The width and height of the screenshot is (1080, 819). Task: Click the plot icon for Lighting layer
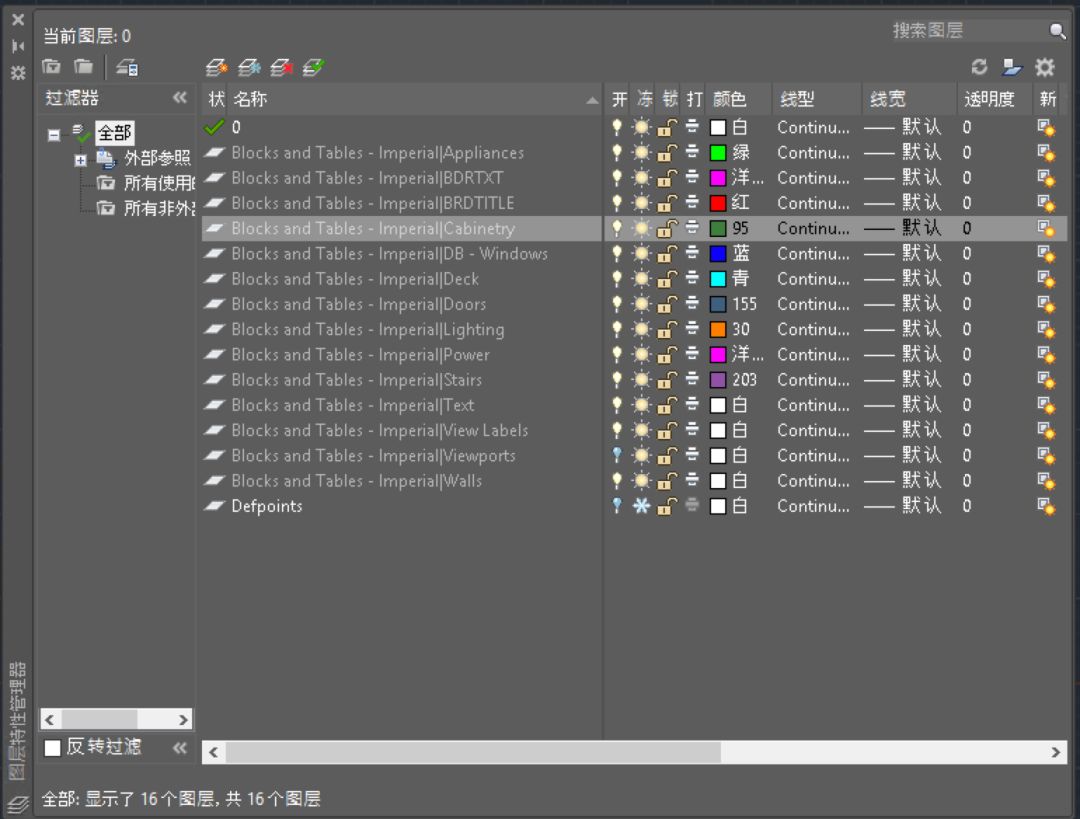(x=692, y=329)
